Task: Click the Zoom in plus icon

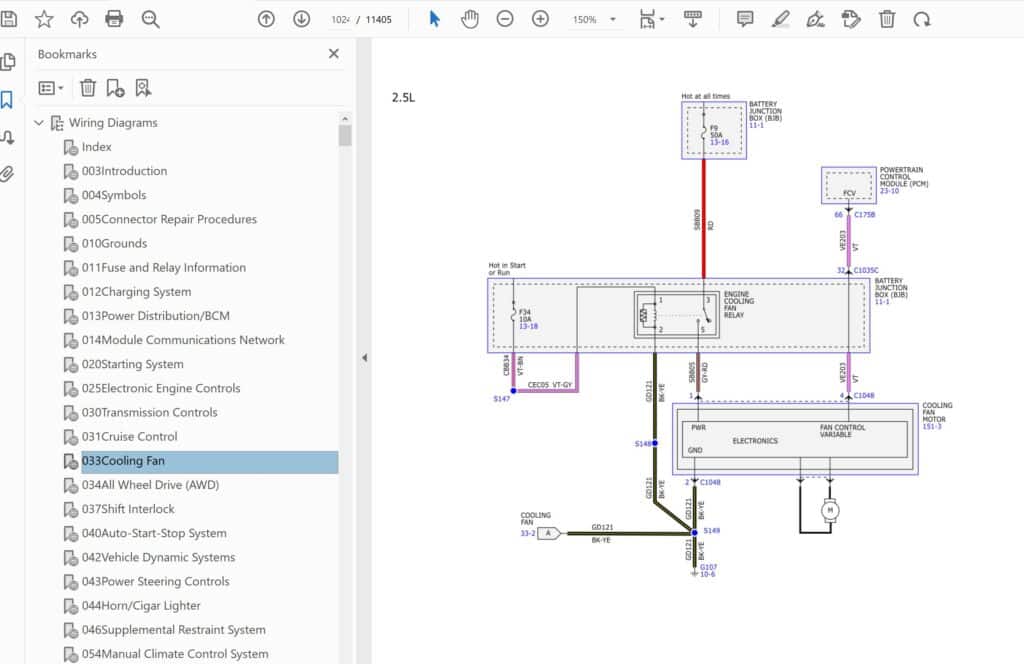Action: (x=540, y=19)
